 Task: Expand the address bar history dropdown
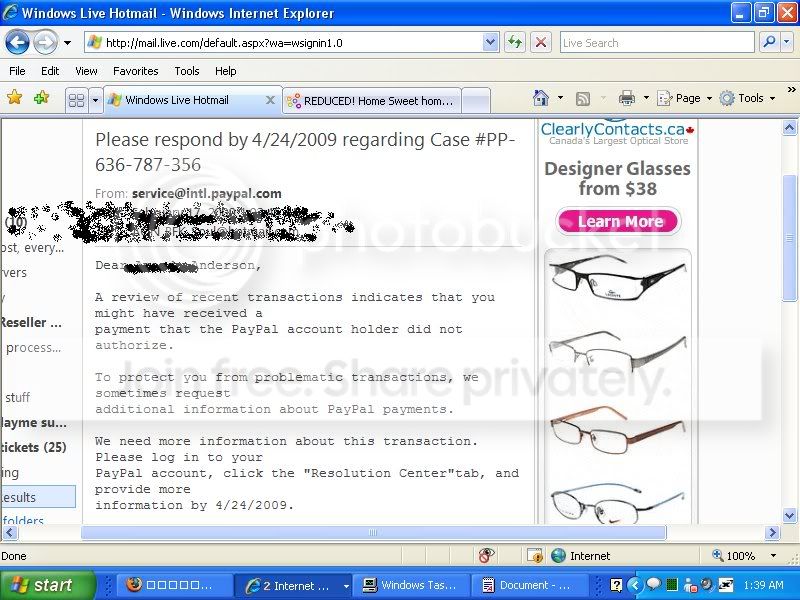point(490,43)
